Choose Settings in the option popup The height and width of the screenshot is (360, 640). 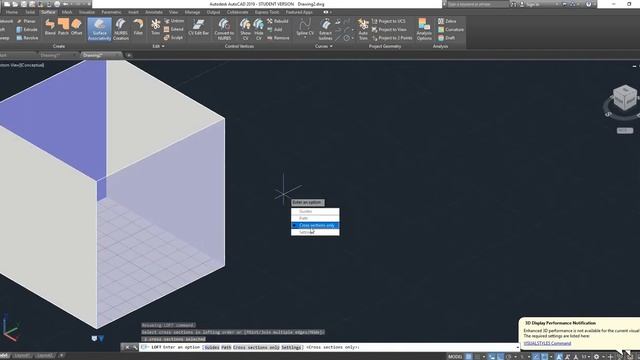(315, 232)
